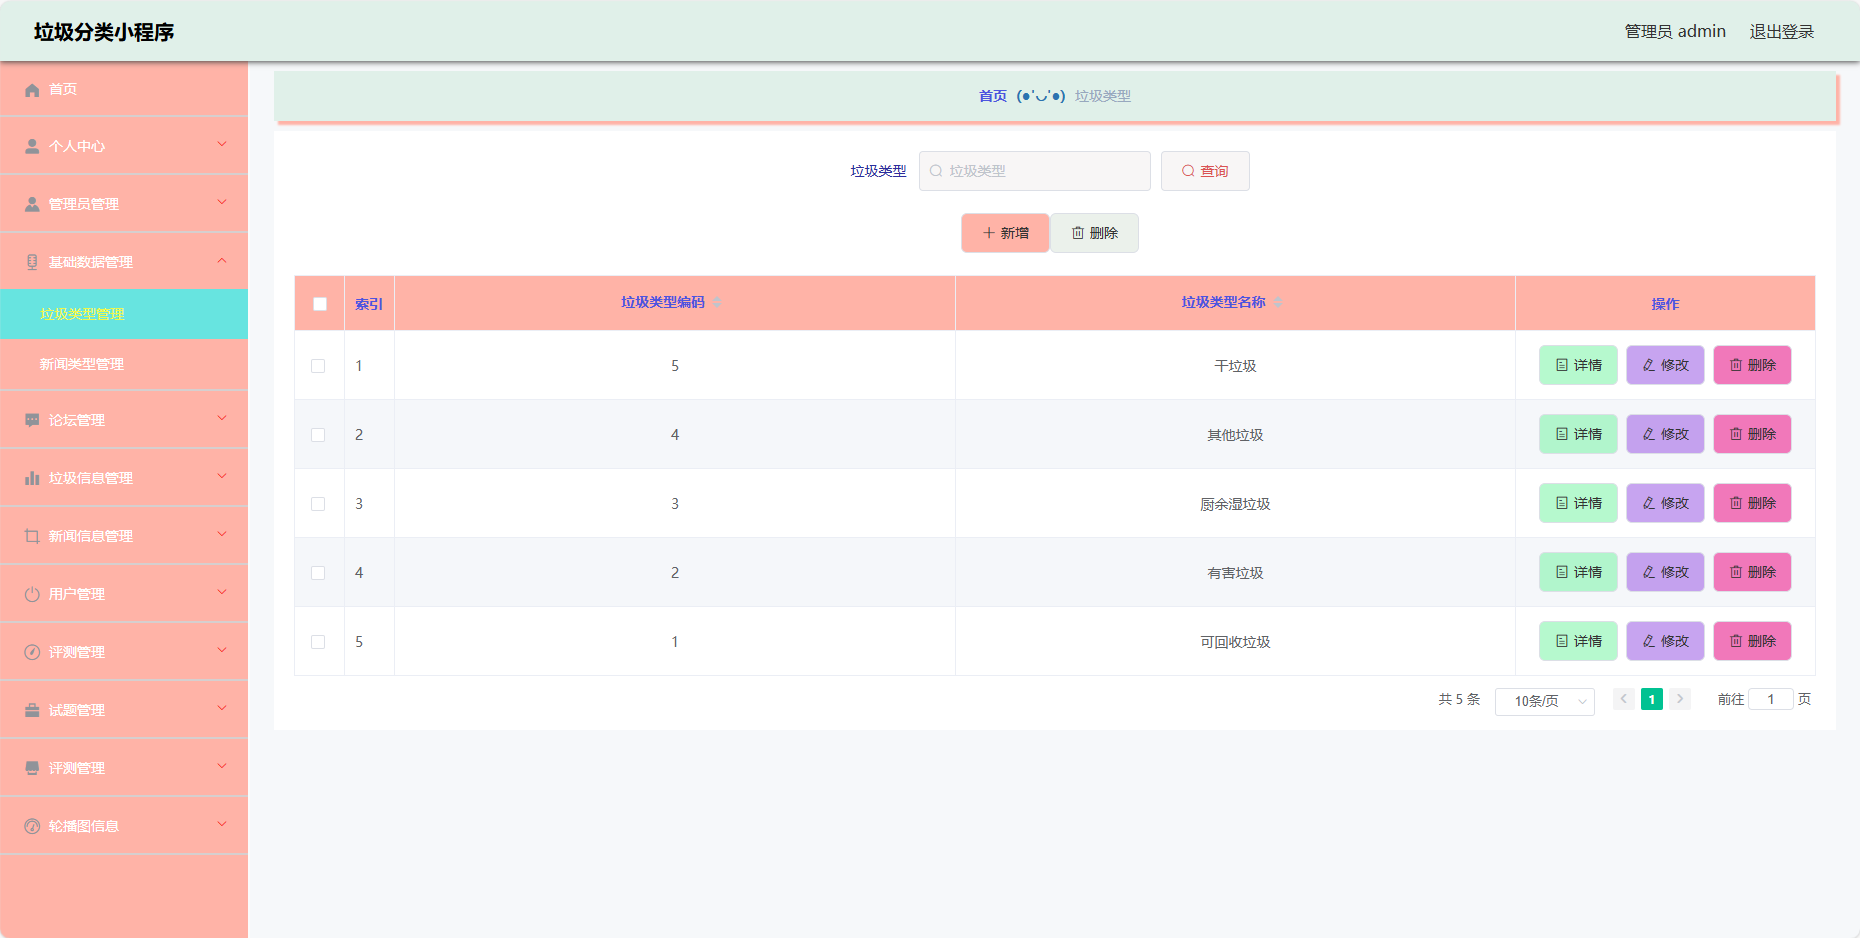Click the crop icon beside 新闻信息管理
Image resolution: width=1860 pixels, height=938 pixels.
coord(32,536)
